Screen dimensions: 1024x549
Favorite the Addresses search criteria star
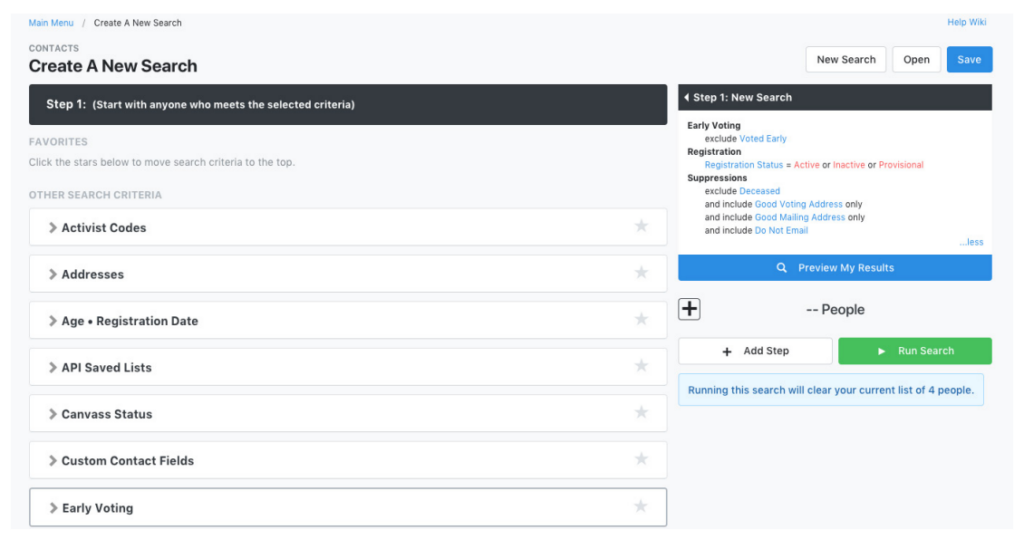641,273
